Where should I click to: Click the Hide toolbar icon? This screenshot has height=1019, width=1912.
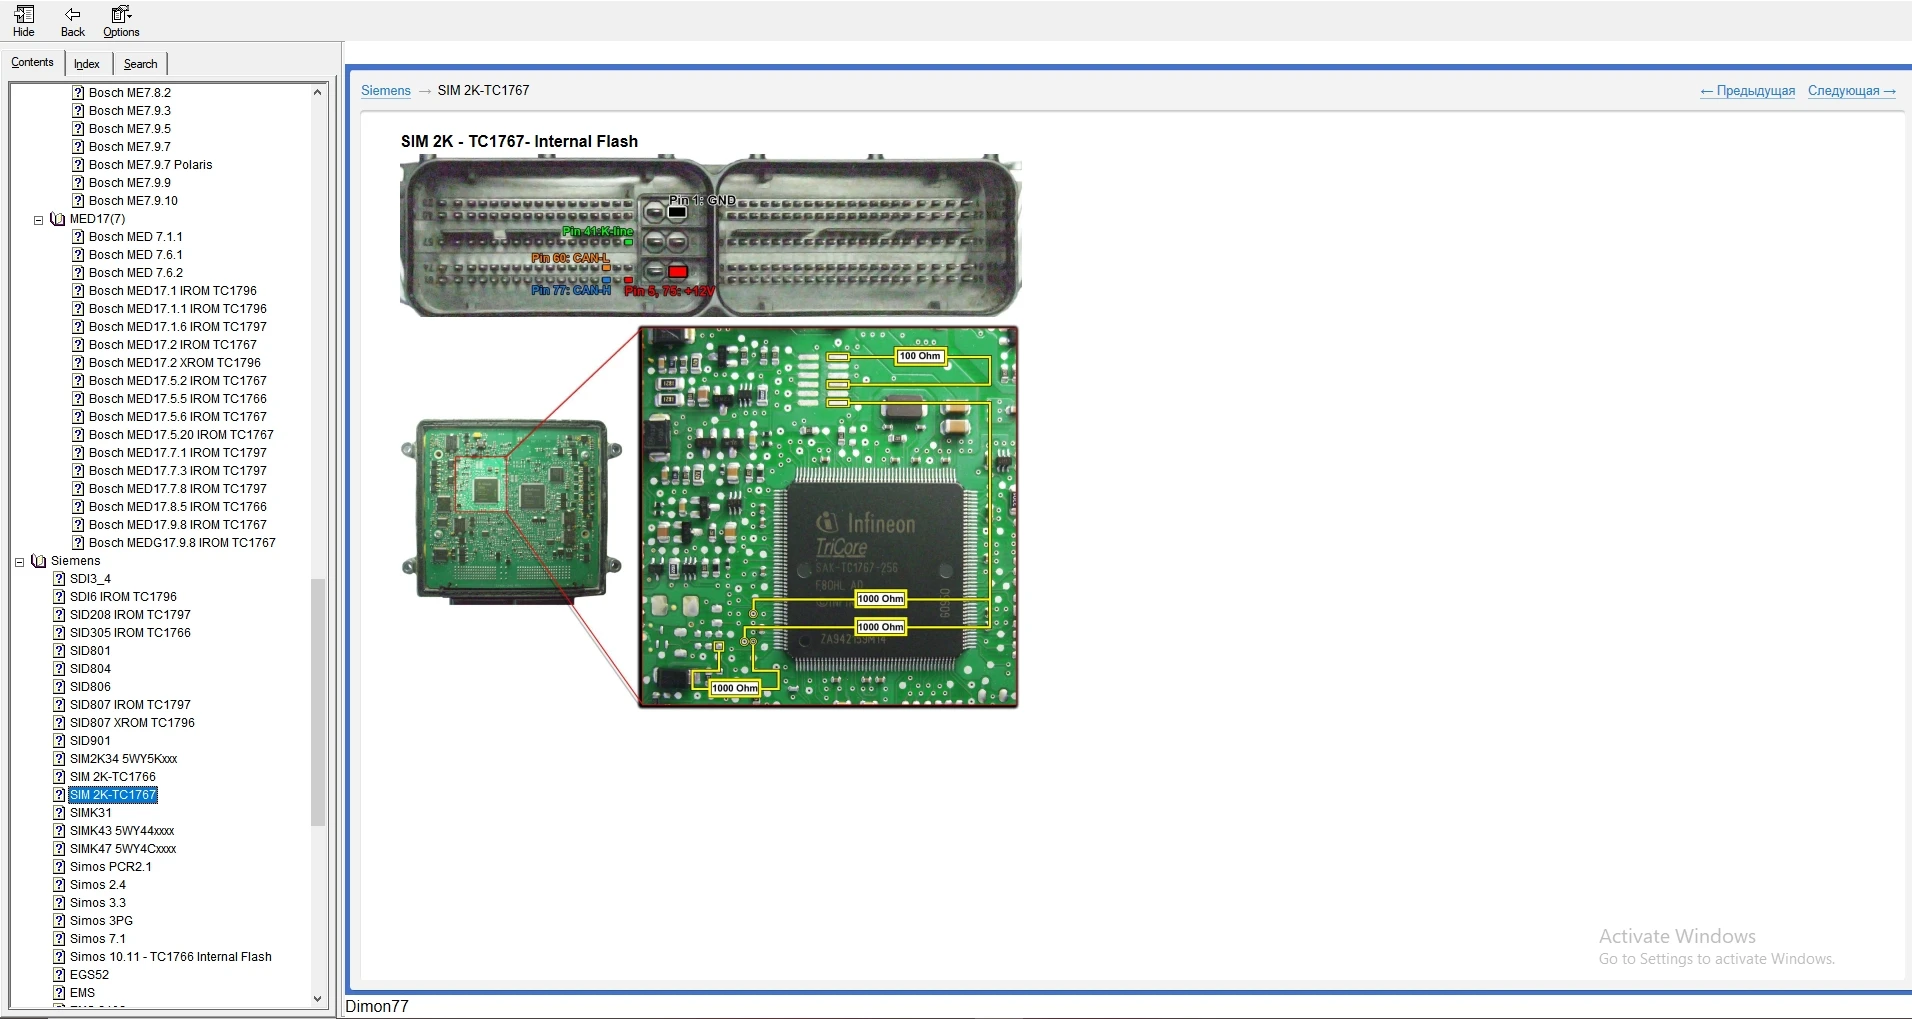(24, 15)
